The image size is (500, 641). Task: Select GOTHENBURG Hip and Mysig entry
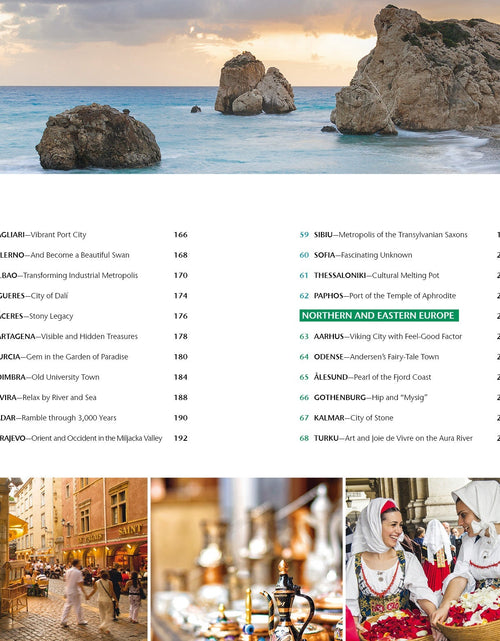point(371,397)
